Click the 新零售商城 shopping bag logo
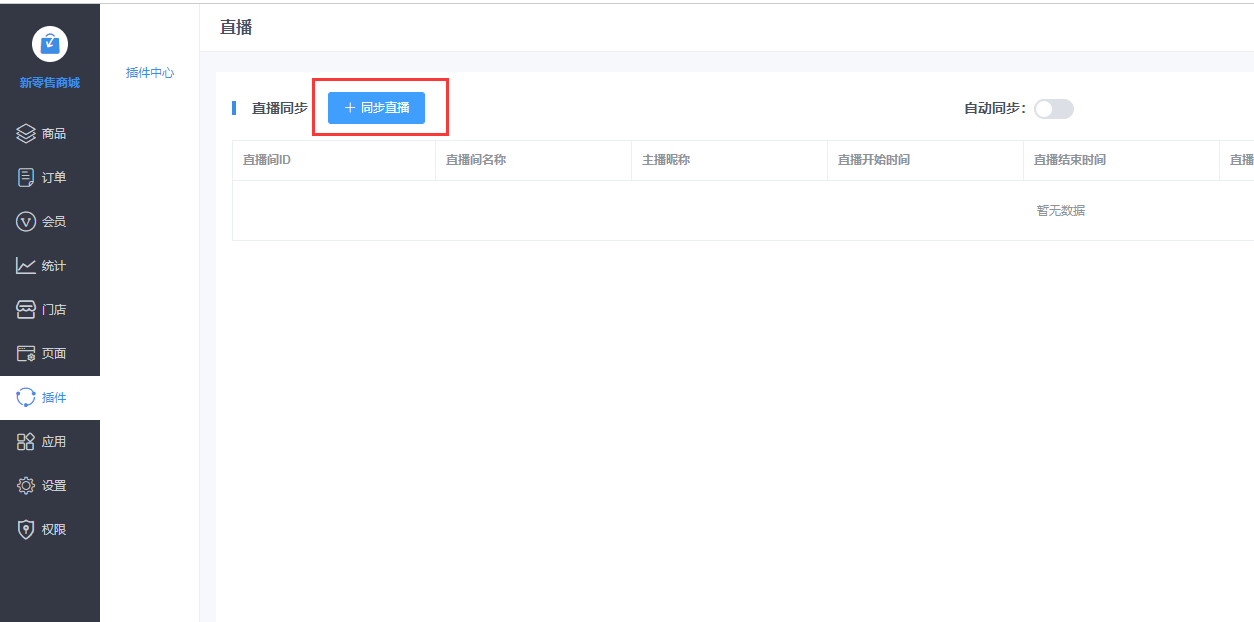Viewport: 1254px width, 622px height. pyautogui.click(x=50, y=43)
